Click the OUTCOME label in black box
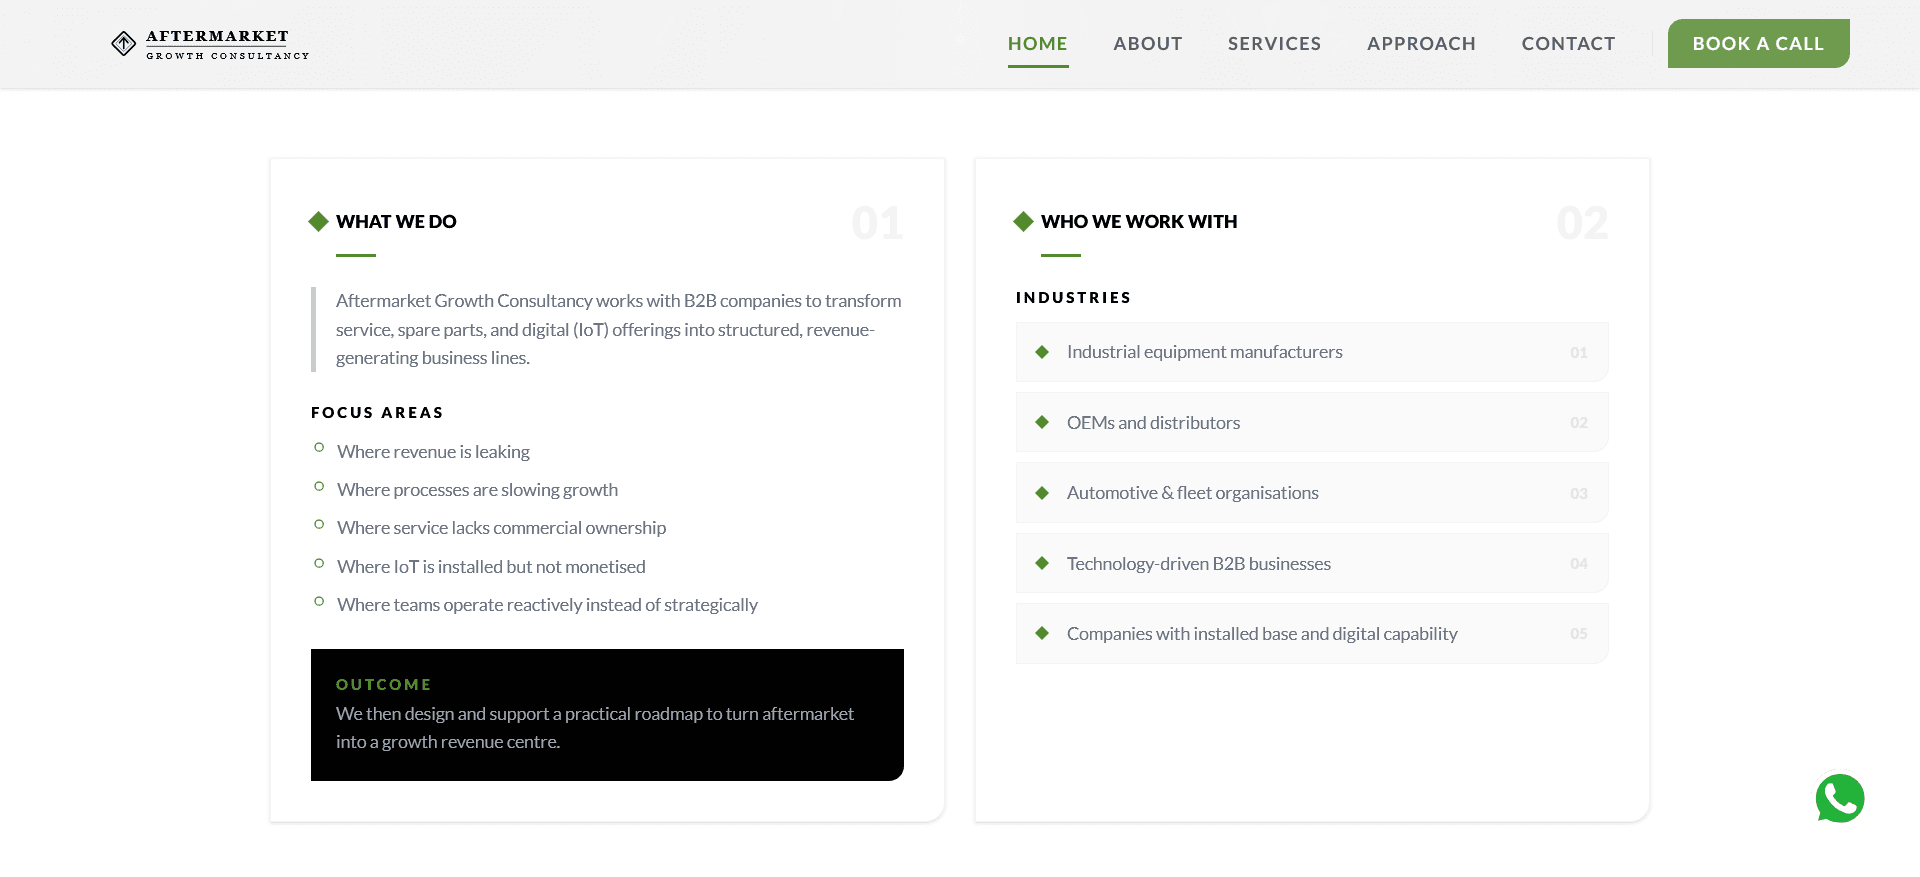Screen dimensions: 1920x877 point(384,685)
